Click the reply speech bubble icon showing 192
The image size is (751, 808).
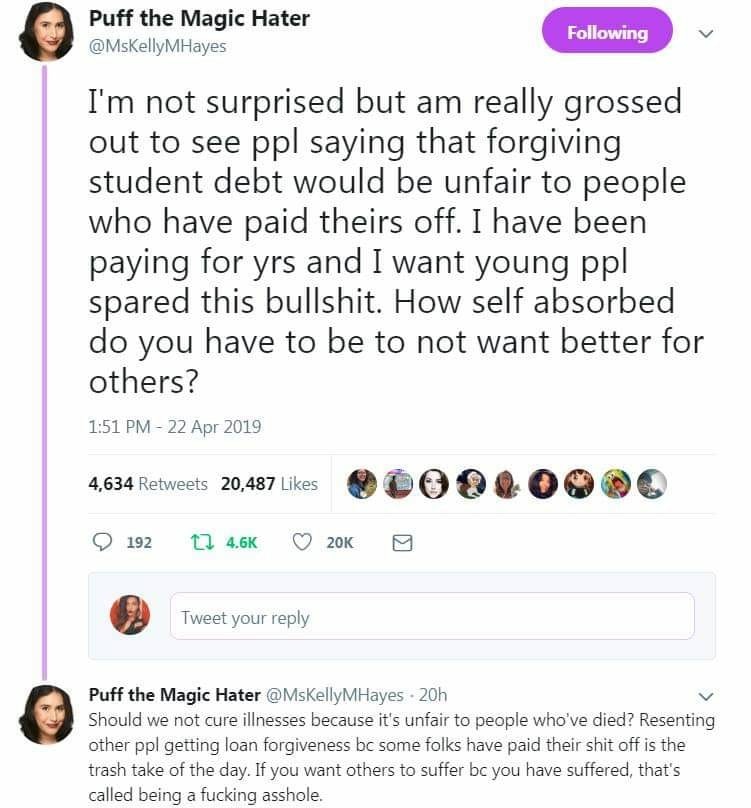tap(102, 542)
